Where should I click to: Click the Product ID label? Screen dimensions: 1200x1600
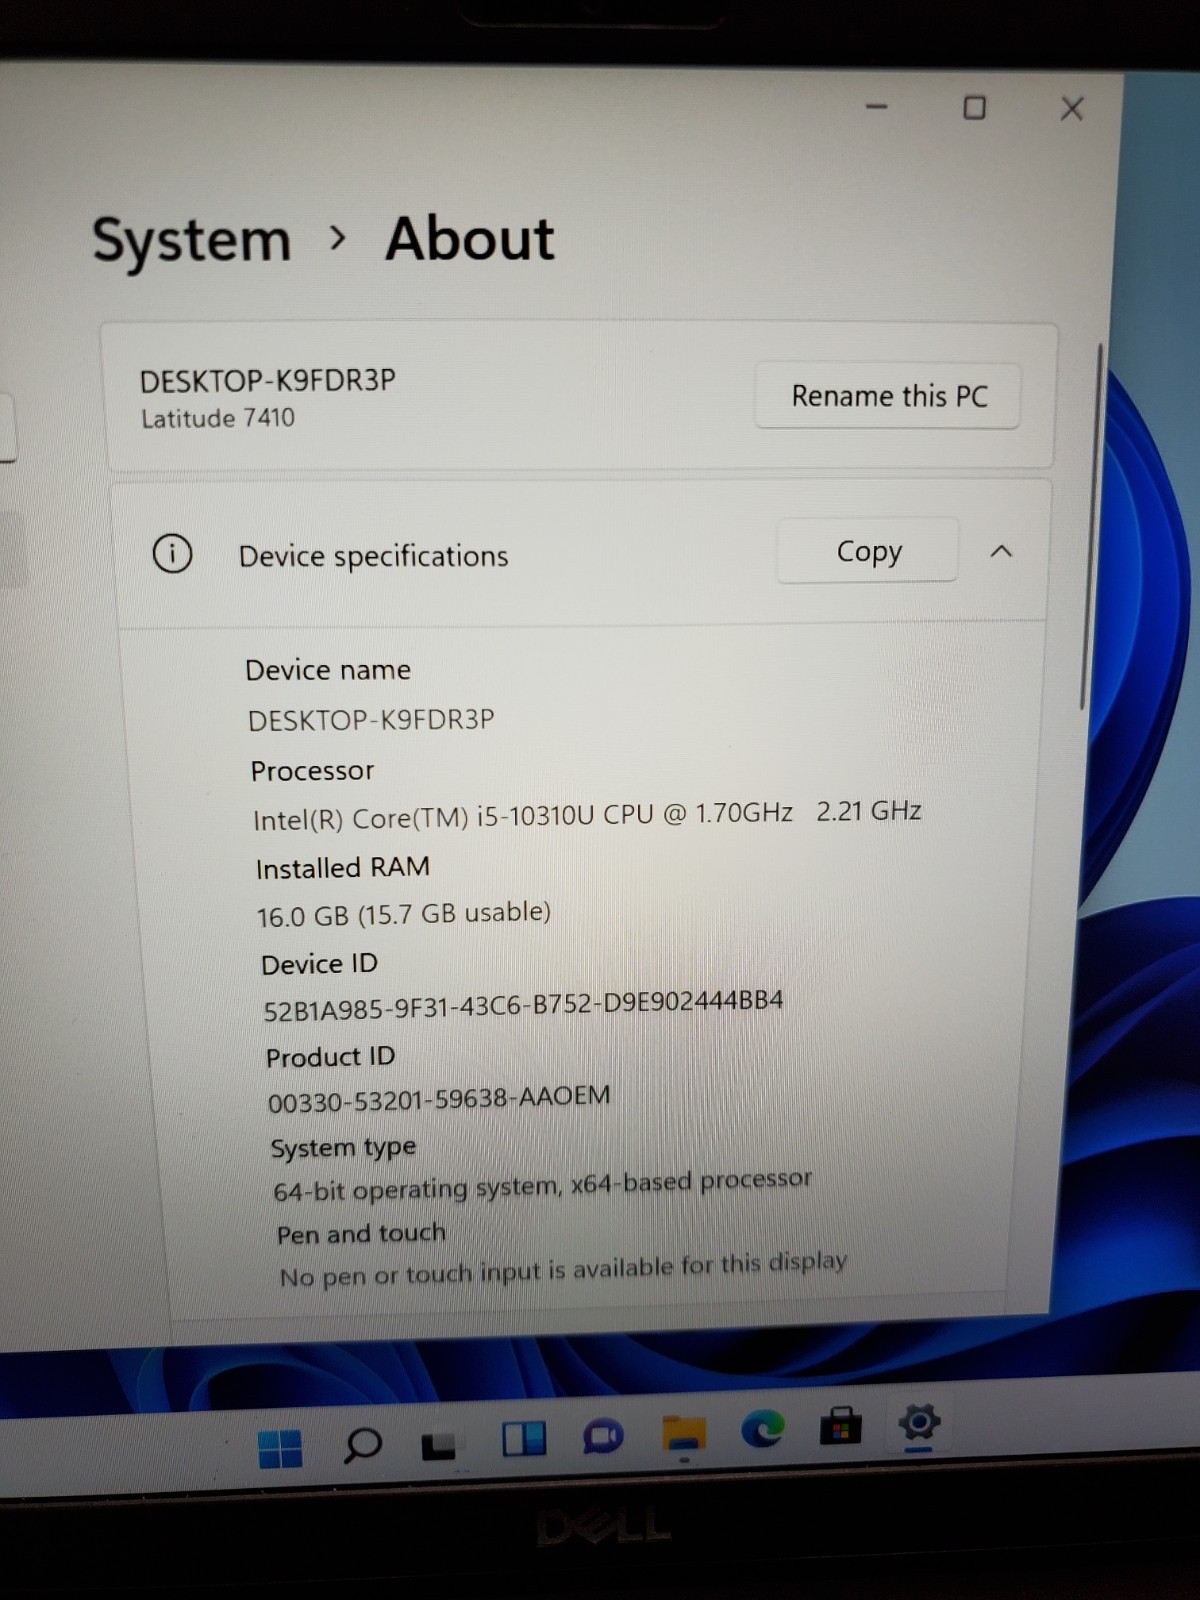pyautogui.click(x=330, y=1057)
